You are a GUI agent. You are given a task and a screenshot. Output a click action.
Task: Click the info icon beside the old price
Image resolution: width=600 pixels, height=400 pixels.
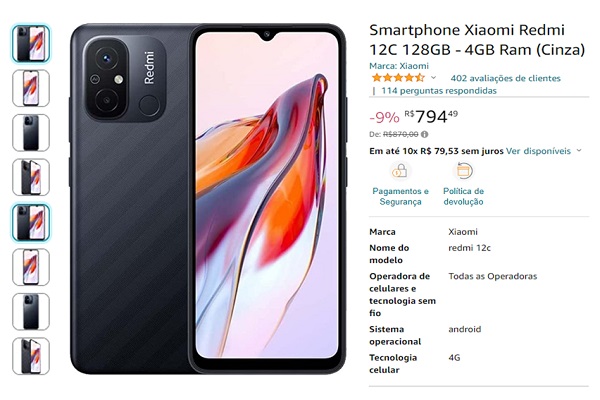(x=424, y=134)
